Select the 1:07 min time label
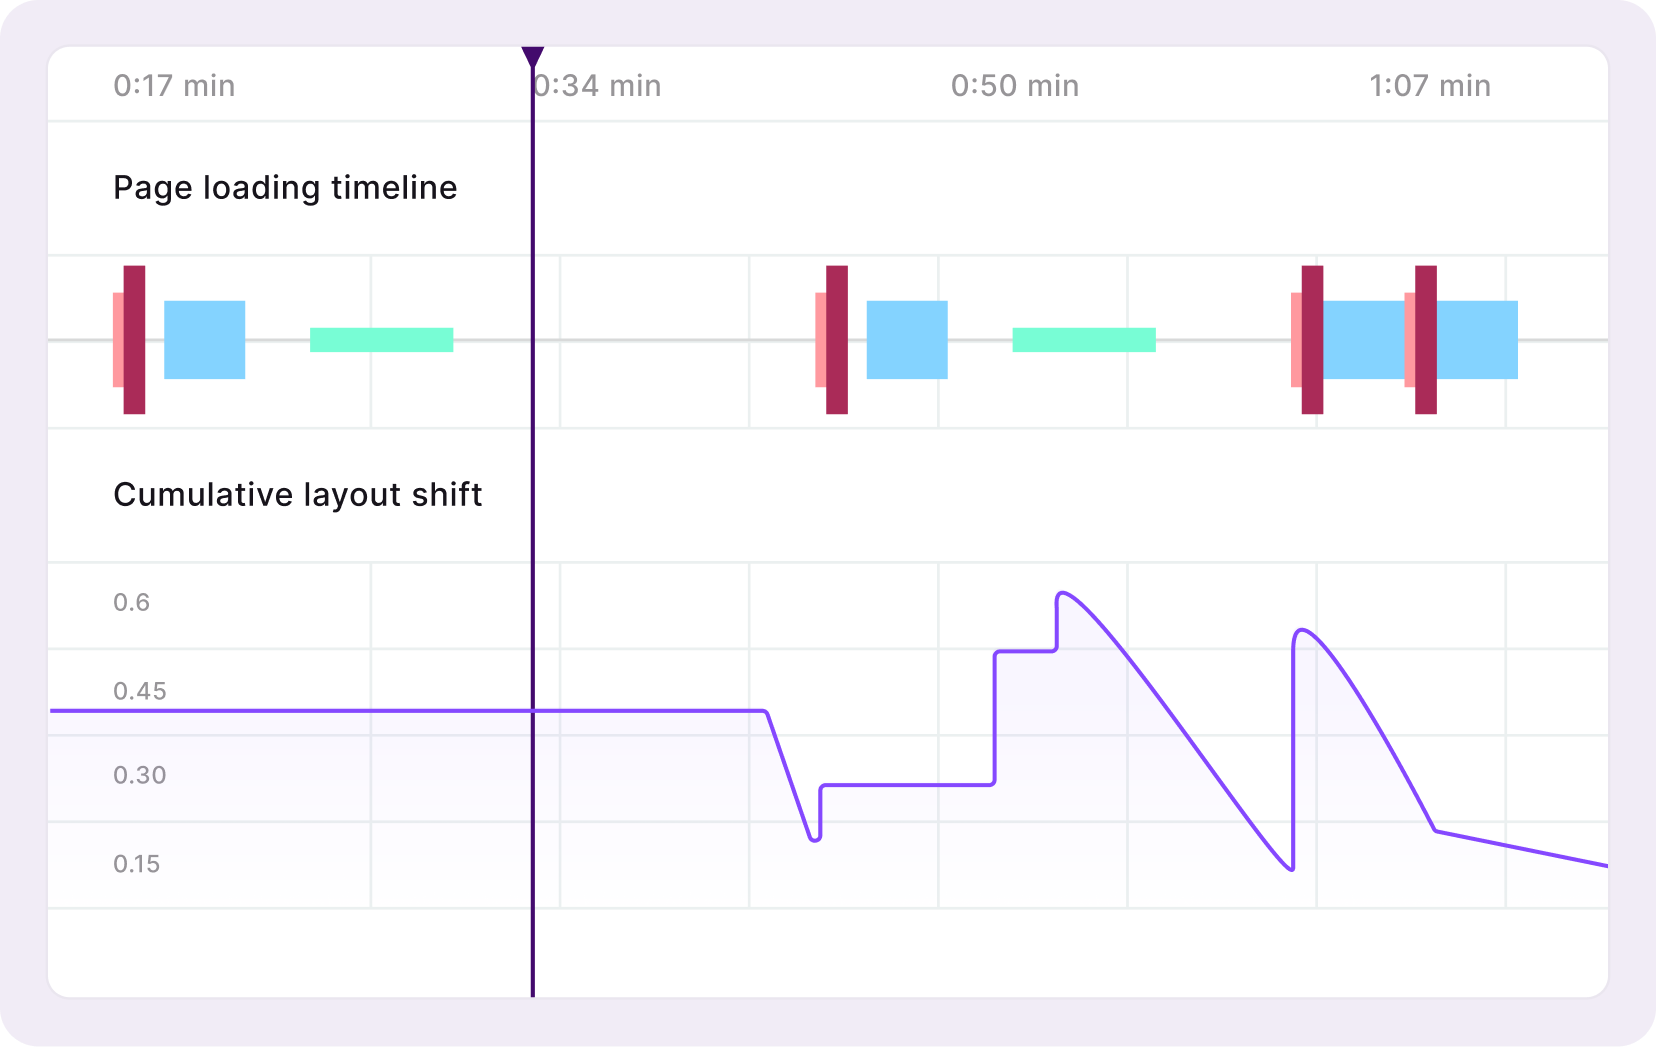The image size is (1656, 1047). tap(1430, 86)
